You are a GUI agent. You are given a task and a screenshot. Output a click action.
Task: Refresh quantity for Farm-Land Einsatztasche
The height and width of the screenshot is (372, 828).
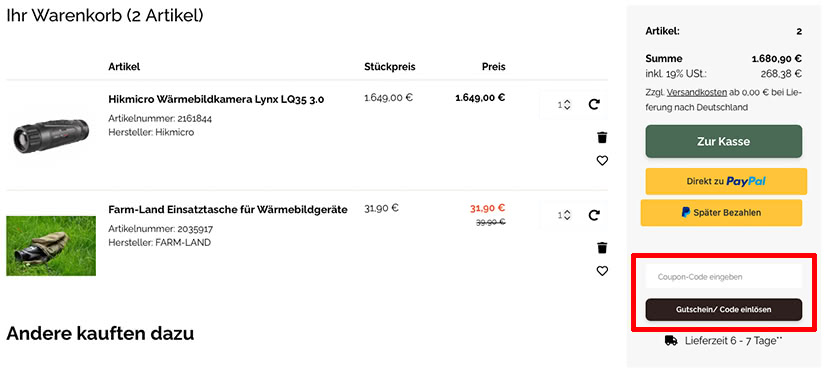[594, 215]
